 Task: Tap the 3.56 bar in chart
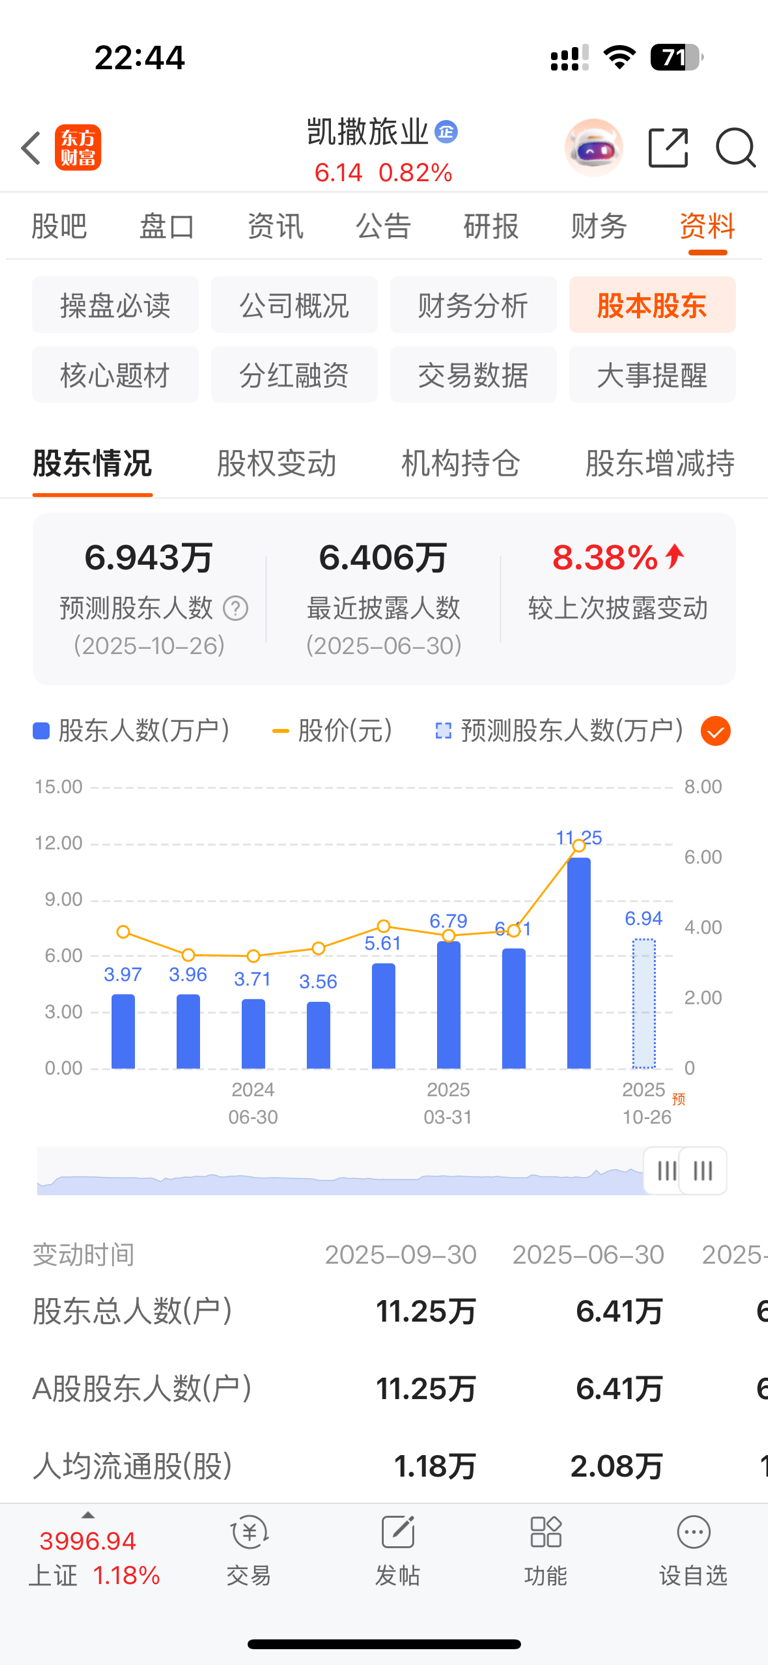pos(318,1035)
